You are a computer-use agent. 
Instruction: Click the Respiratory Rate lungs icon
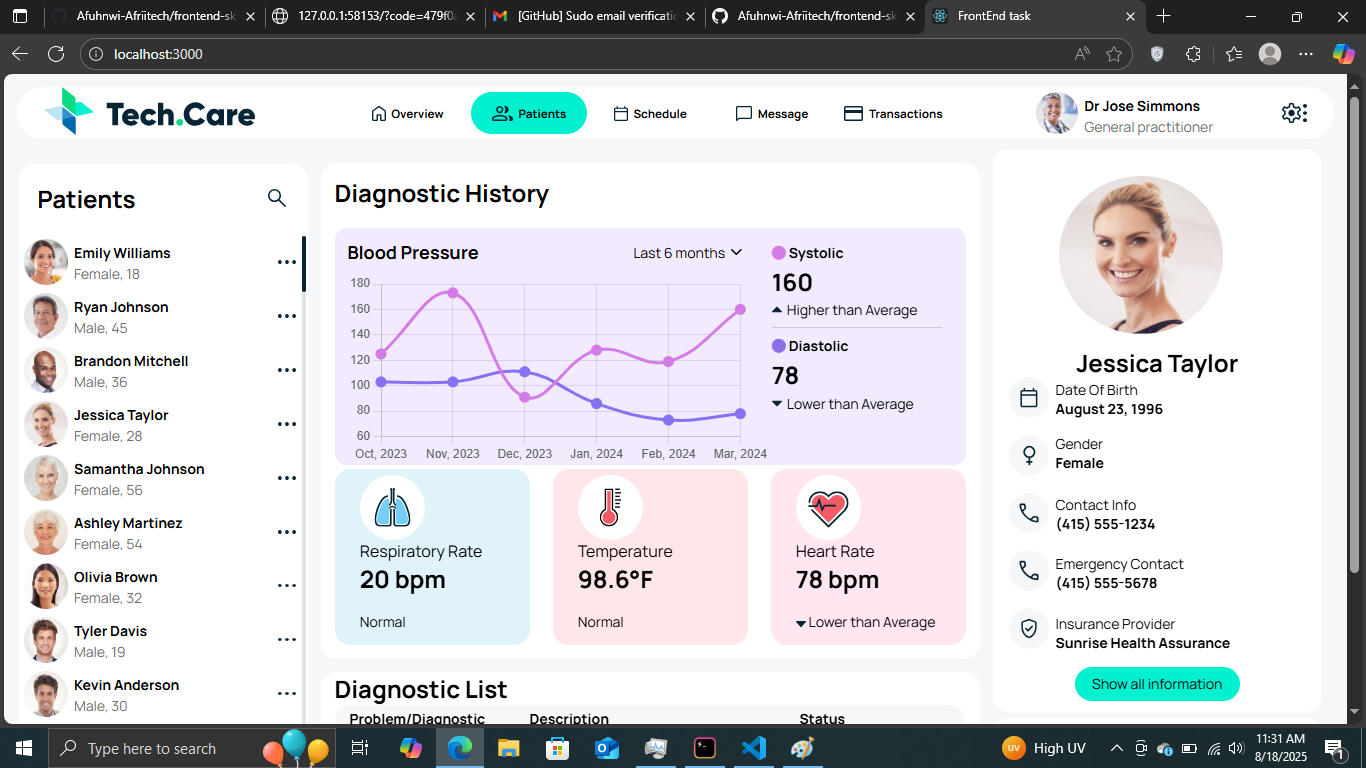coord(392,508)
